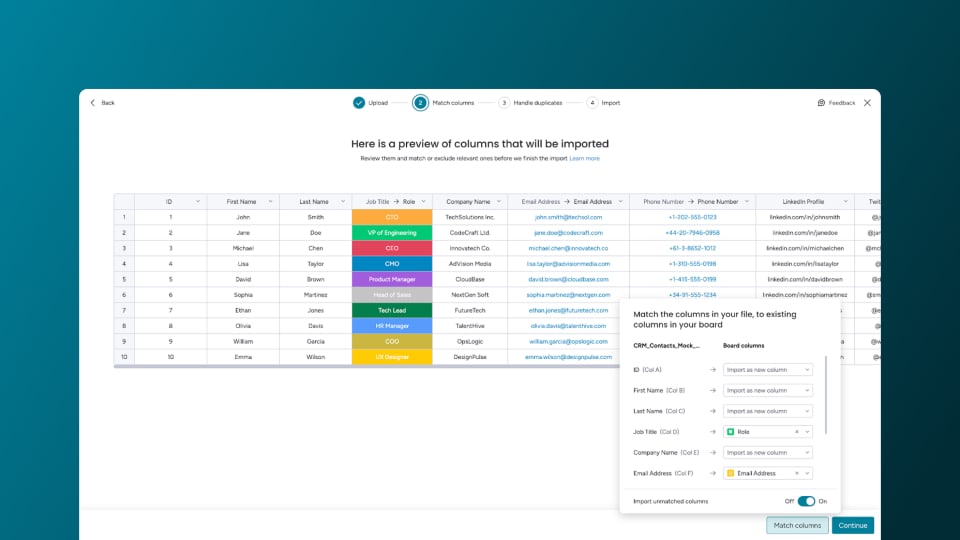960x540 pixels.
Task: Click the purple Product Manager cell
Action: point(392,279)
